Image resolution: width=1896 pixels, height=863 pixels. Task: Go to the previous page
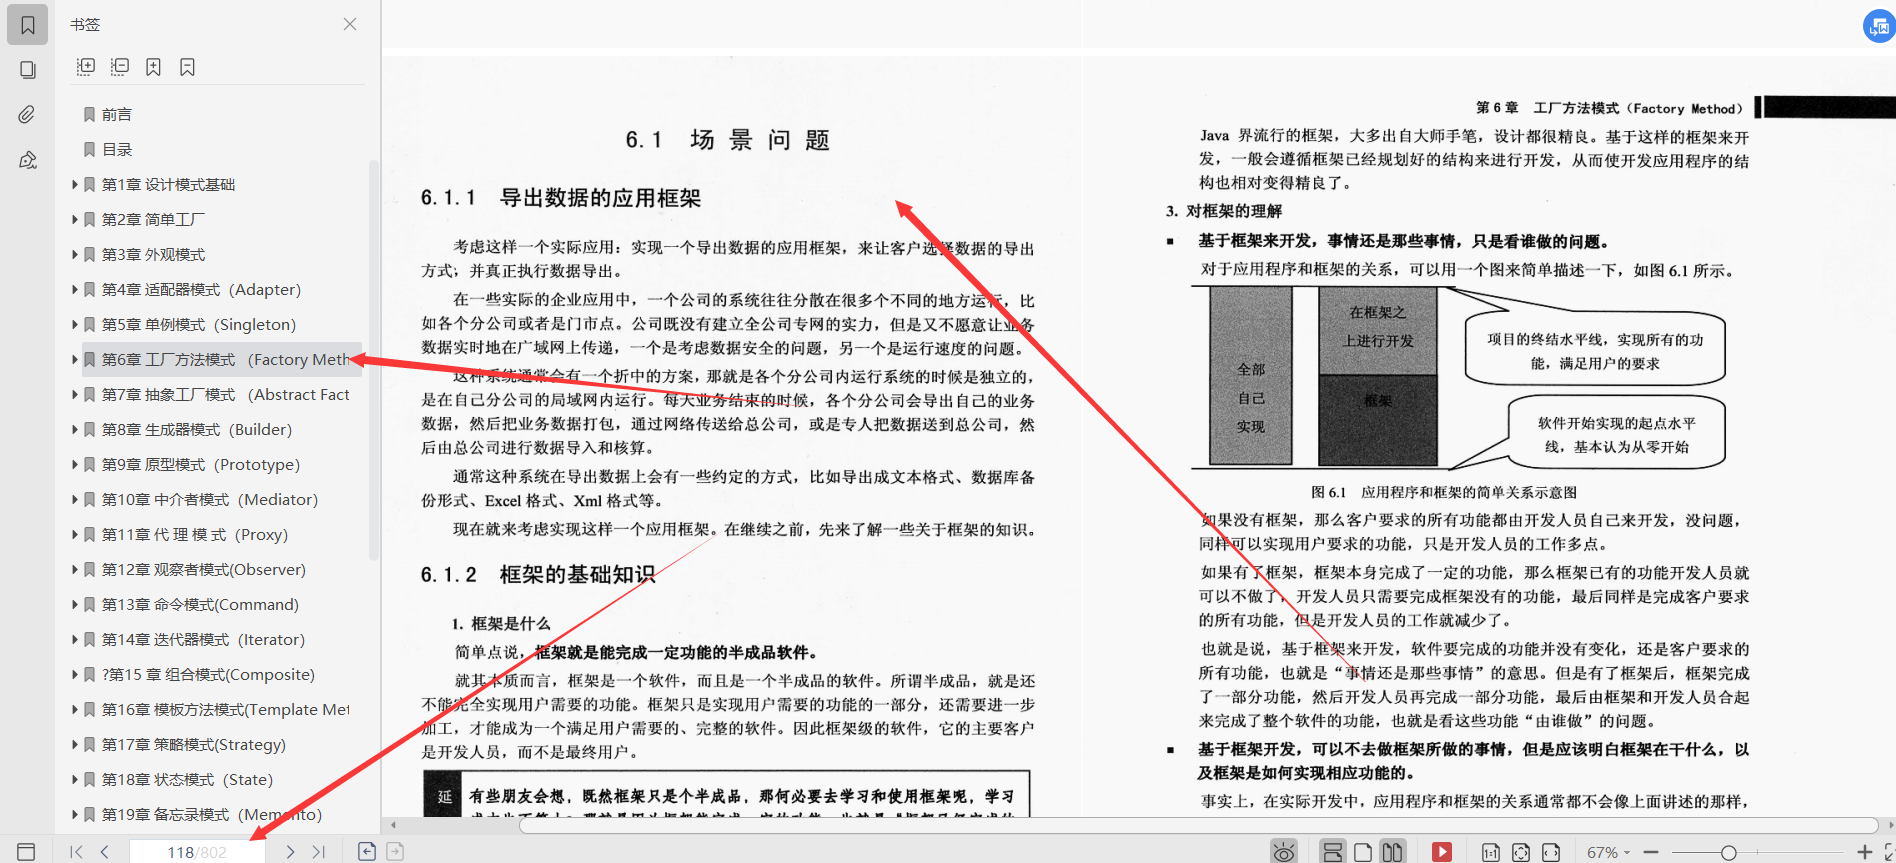(x=105, y=852)
